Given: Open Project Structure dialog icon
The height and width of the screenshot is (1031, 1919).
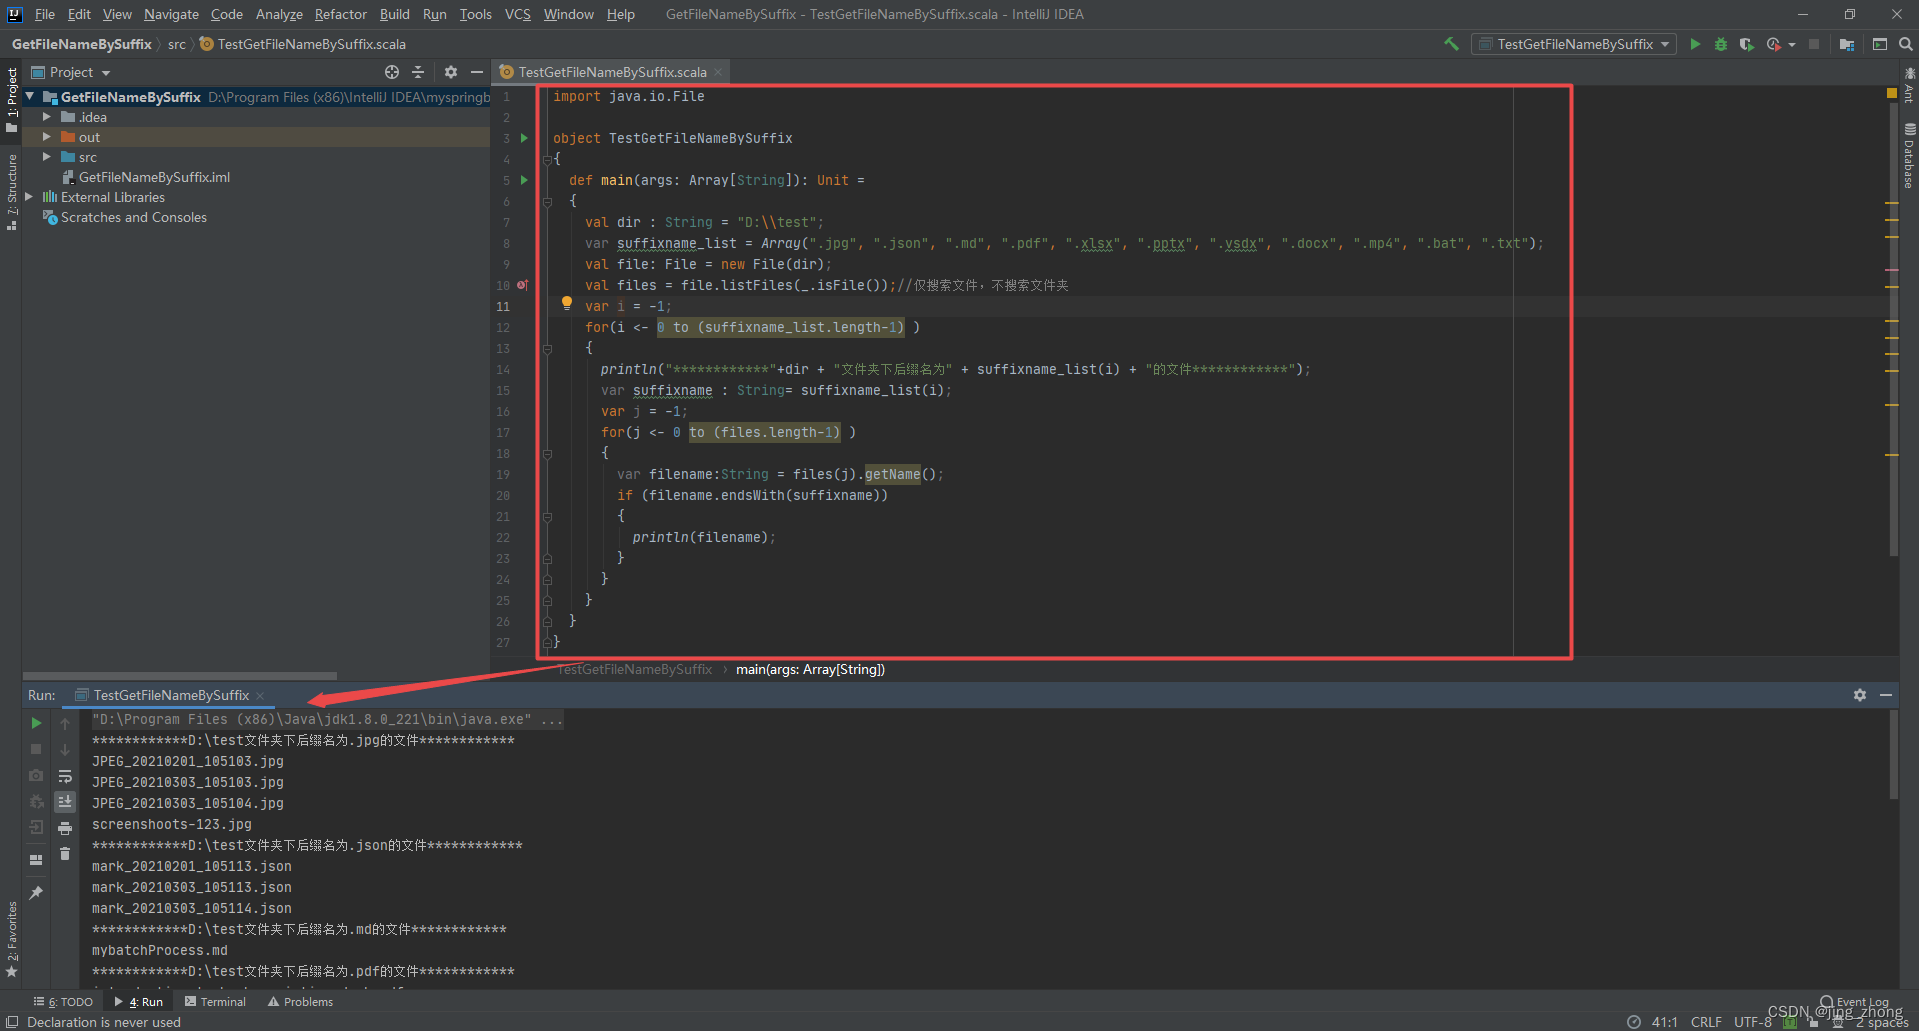Looking at the screenshot, I should tap(1847, 44).
